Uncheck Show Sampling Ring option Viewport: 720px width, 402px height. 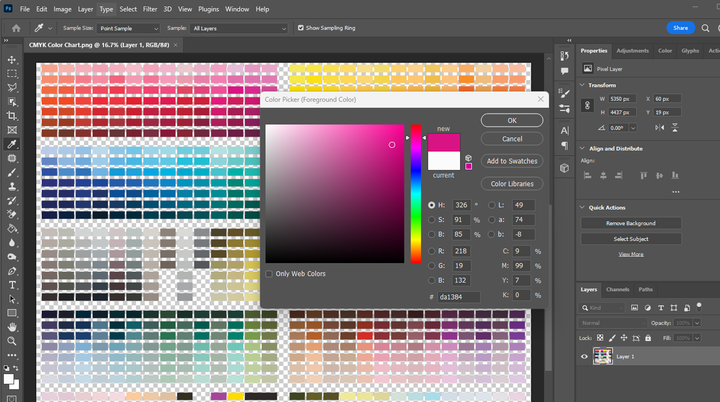301,29
